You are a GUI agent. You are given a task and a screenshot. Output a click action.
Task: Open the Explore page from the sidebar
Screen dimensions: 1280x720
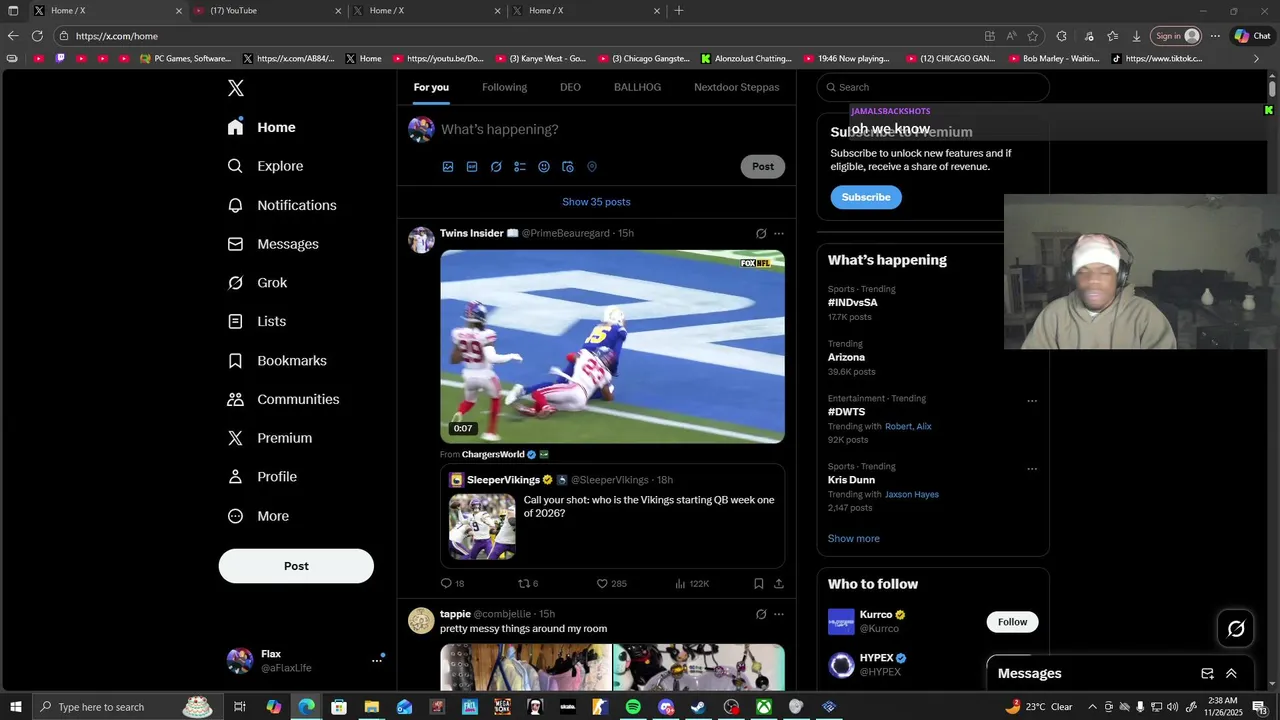266,166
